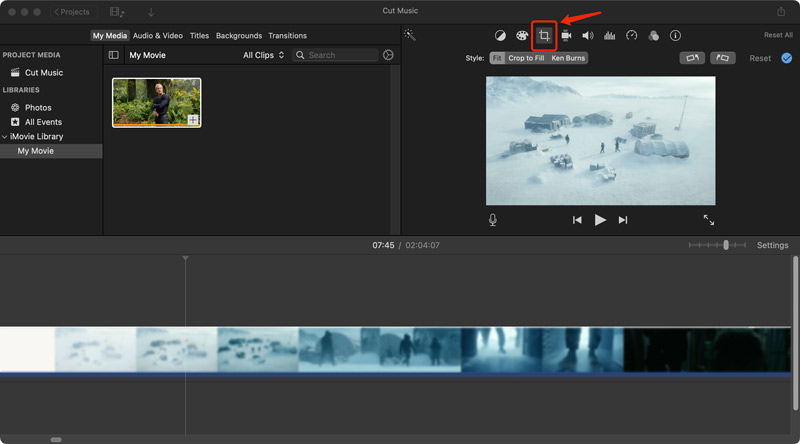Open the Color Balance adjustment
The height and width of the screenshot is (444, 800).
click(x=500, y=35)
